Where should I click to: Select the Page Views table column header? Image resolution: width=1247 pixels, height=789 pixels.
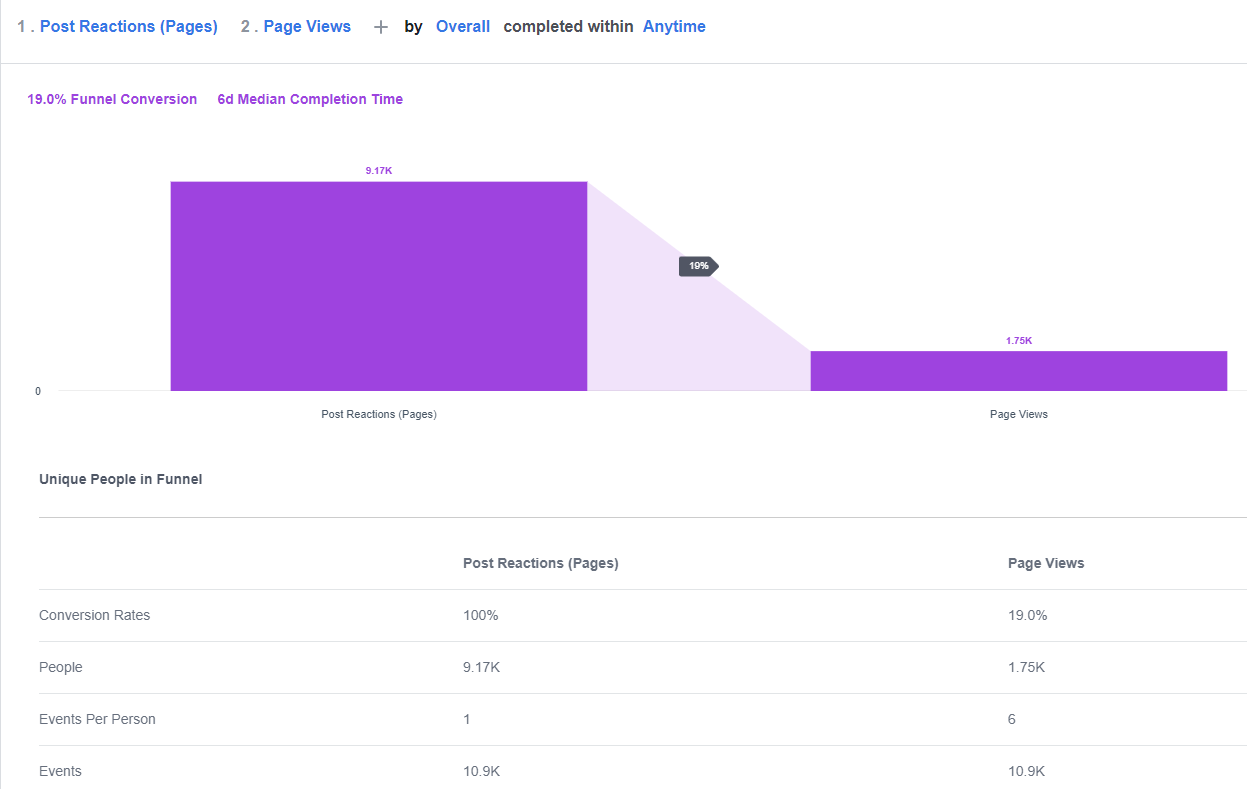pyautogui.click(x=1046, y=563)
